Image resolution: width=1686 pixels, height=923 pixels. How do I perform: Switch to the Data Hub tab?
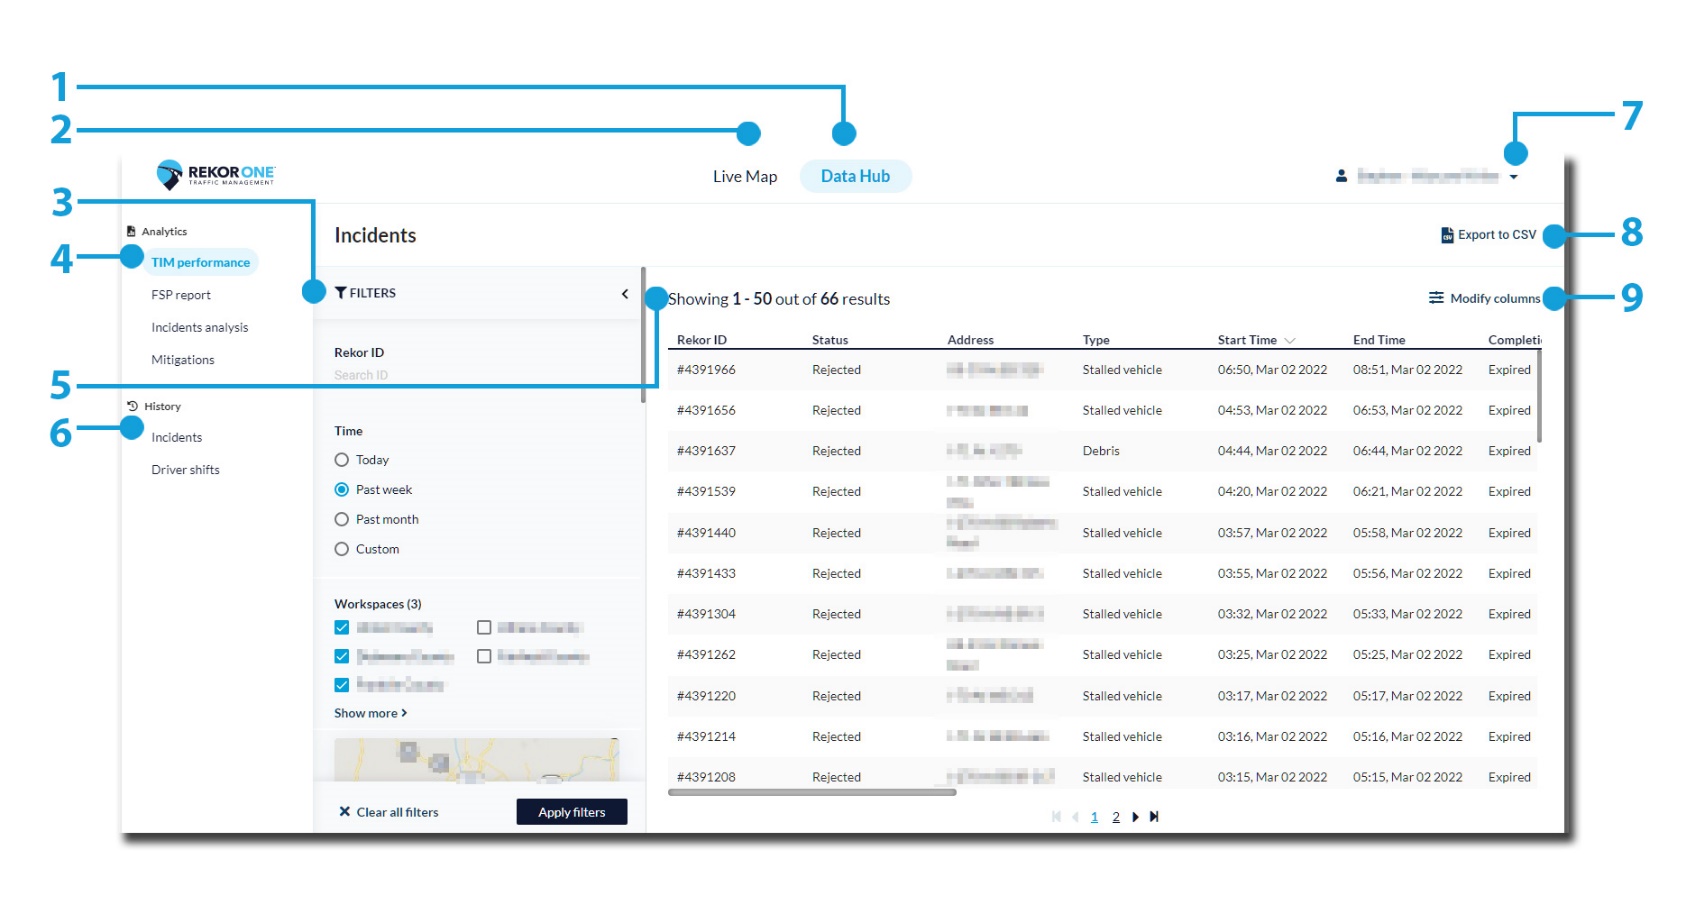pos(855,176)
